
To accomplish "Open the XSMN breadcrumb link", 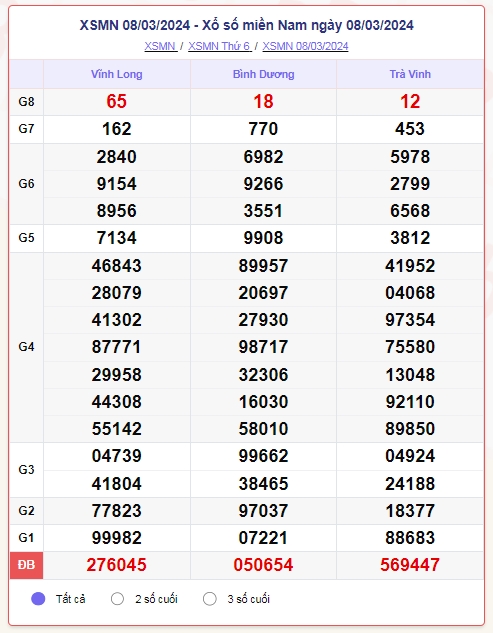I will click(x=161, y=46).
